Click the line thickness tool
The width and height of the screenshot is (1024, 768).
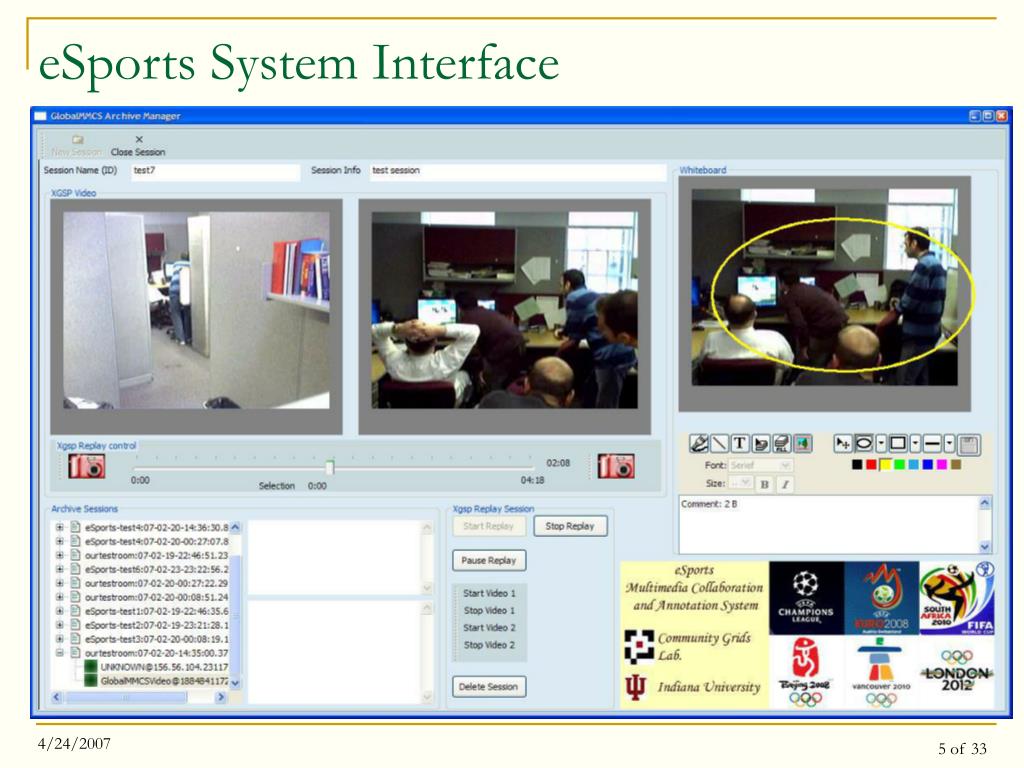(933, 444)
